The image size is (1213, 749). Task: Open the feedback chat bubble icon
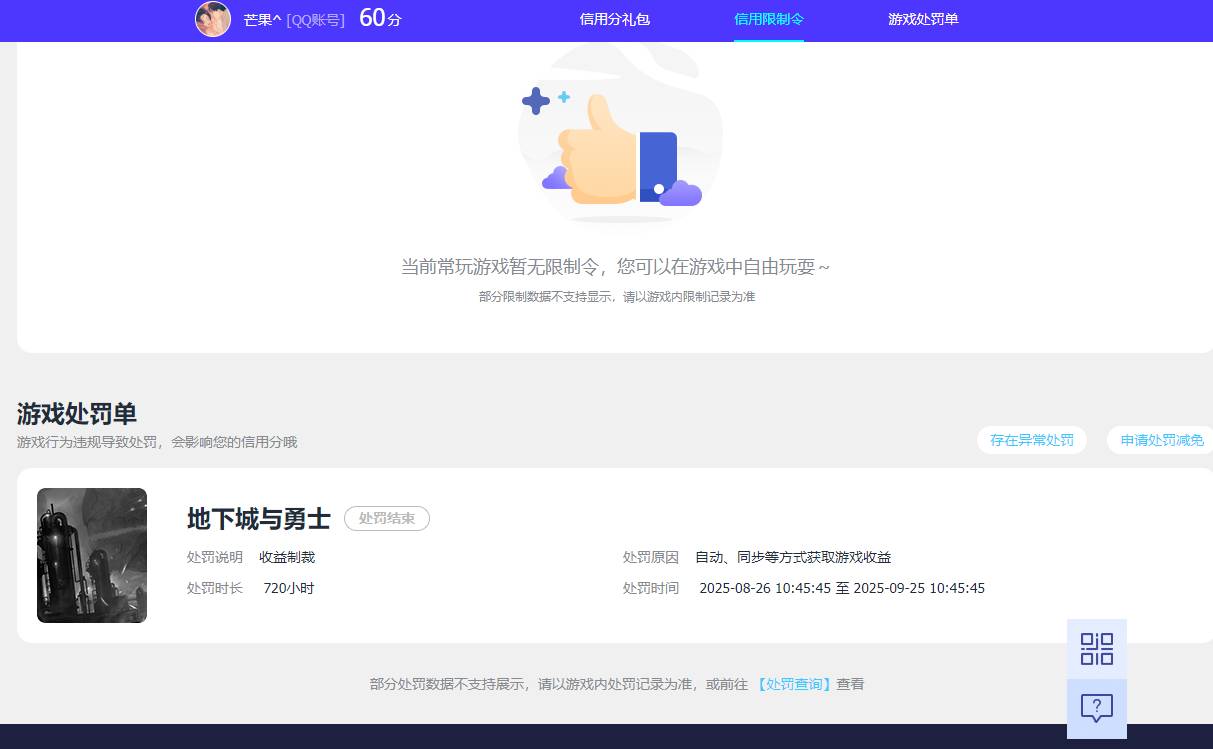click(1097, 708)
